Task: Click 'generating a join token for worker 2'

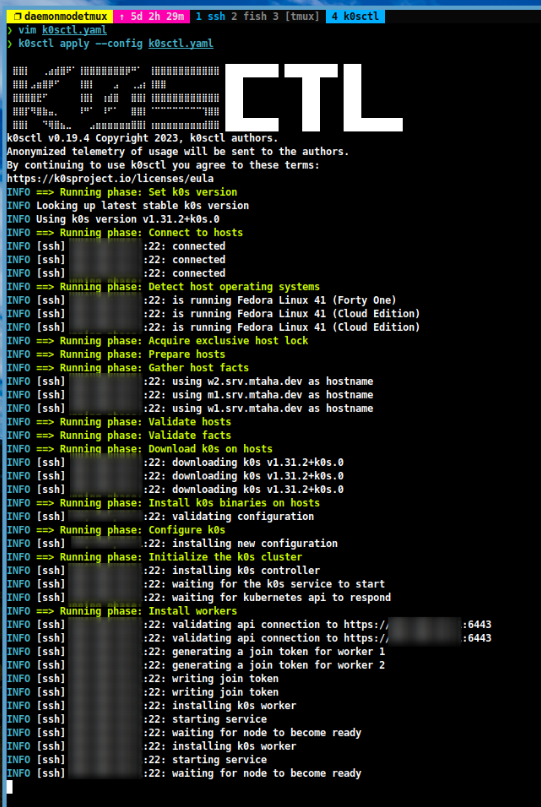Action: click(x=196, y=665)
